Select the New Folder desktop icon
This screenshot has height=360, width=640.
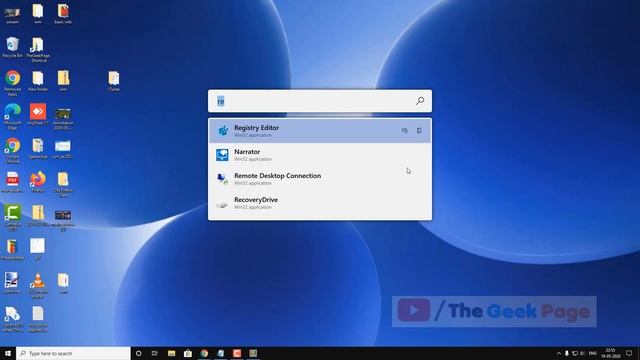(38, 81)
